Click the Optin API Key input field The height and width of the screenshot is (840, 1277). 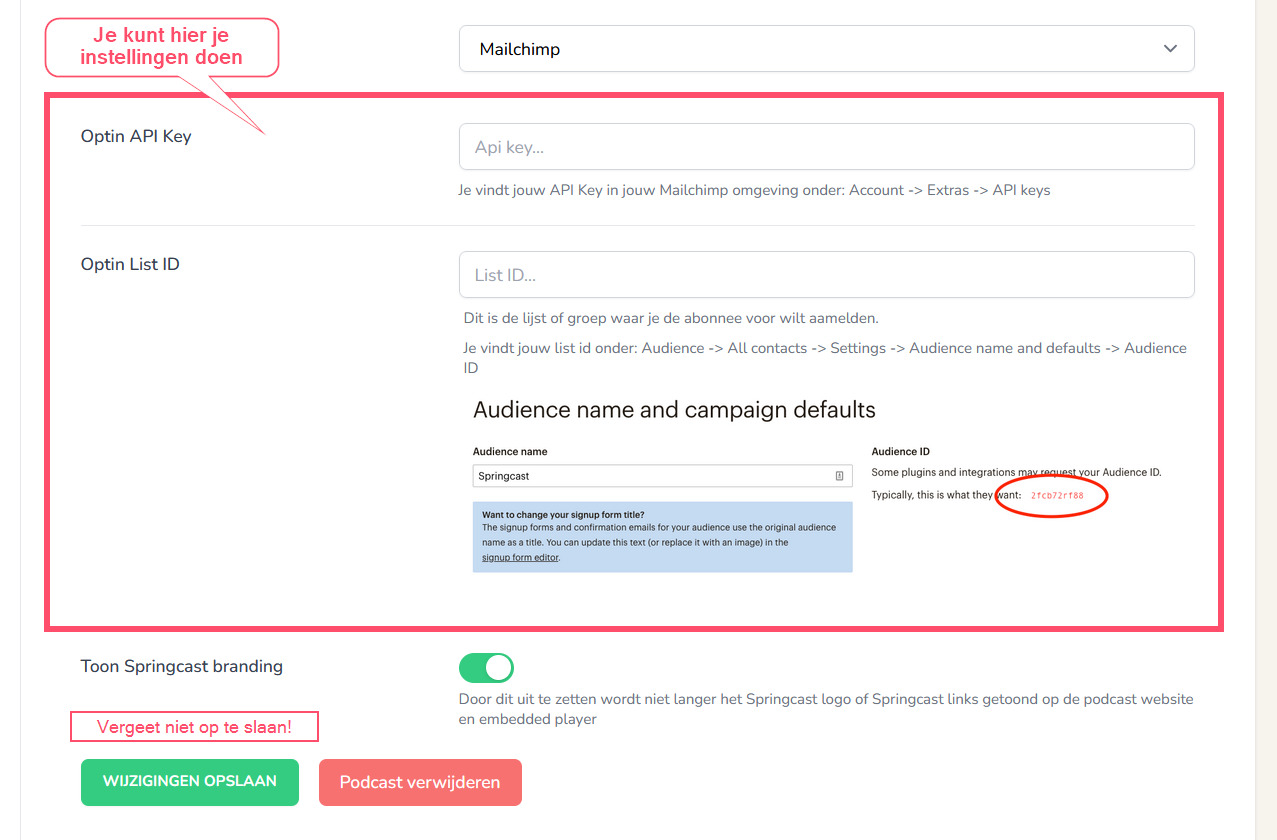coord(826,147)
